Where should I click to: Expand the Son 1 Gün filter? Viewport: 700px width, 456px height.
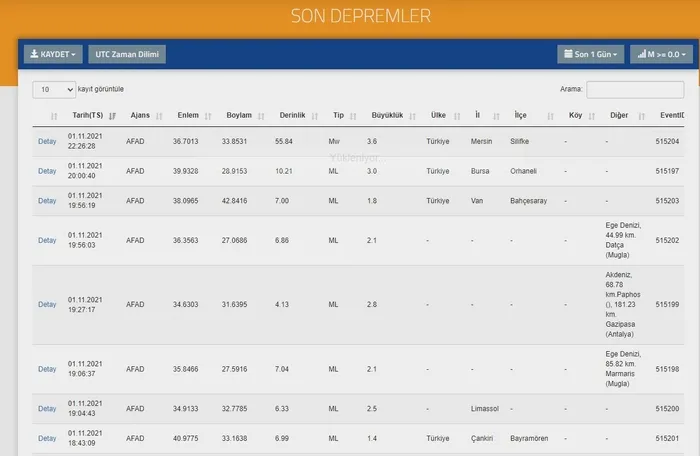pos(590,54)
